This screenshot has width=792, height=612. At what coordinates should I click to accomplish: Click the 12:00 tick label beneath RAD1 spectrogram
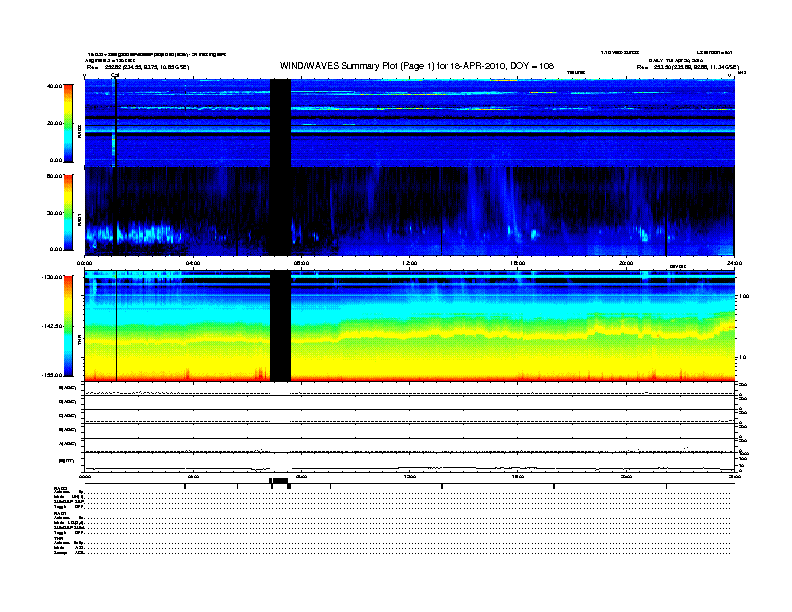coord(410,263)
